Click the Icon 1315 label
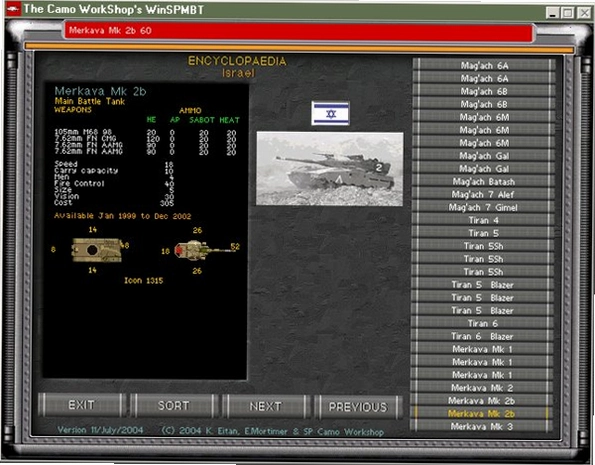This screenshot has width=595, height=465. [144, 281]
